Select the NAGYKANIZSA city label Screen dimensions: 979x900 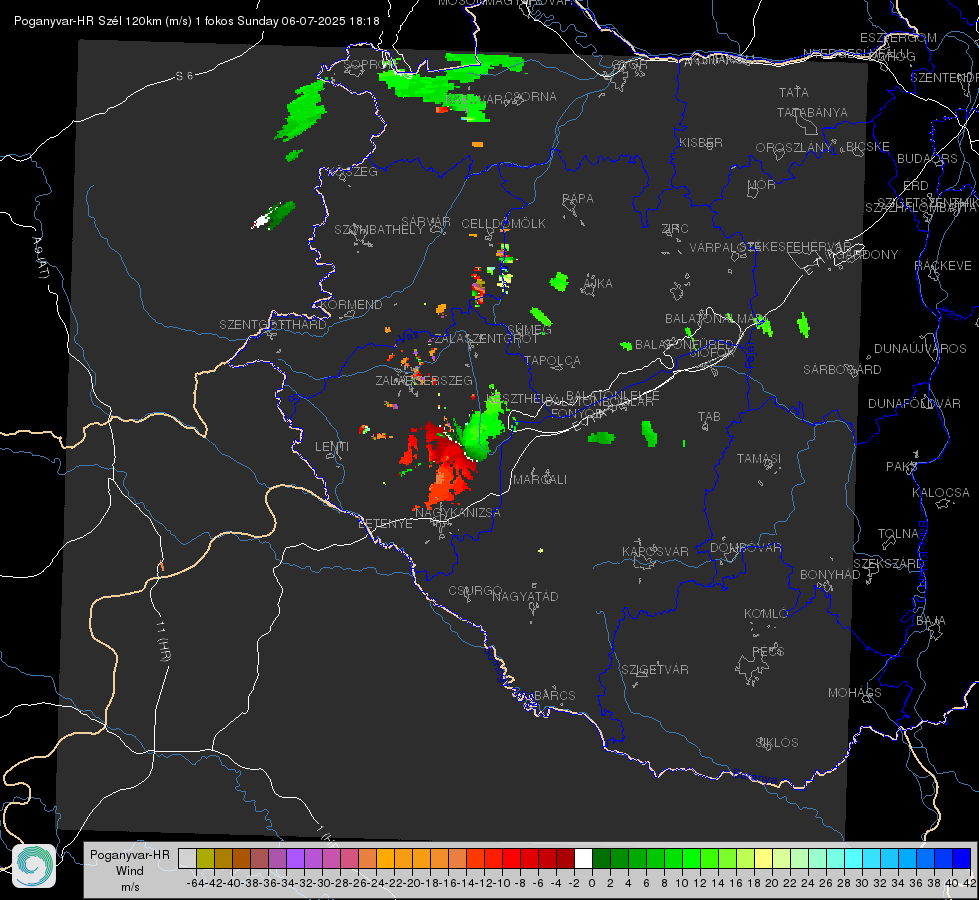pyautogui.click(x=458, y=513)
